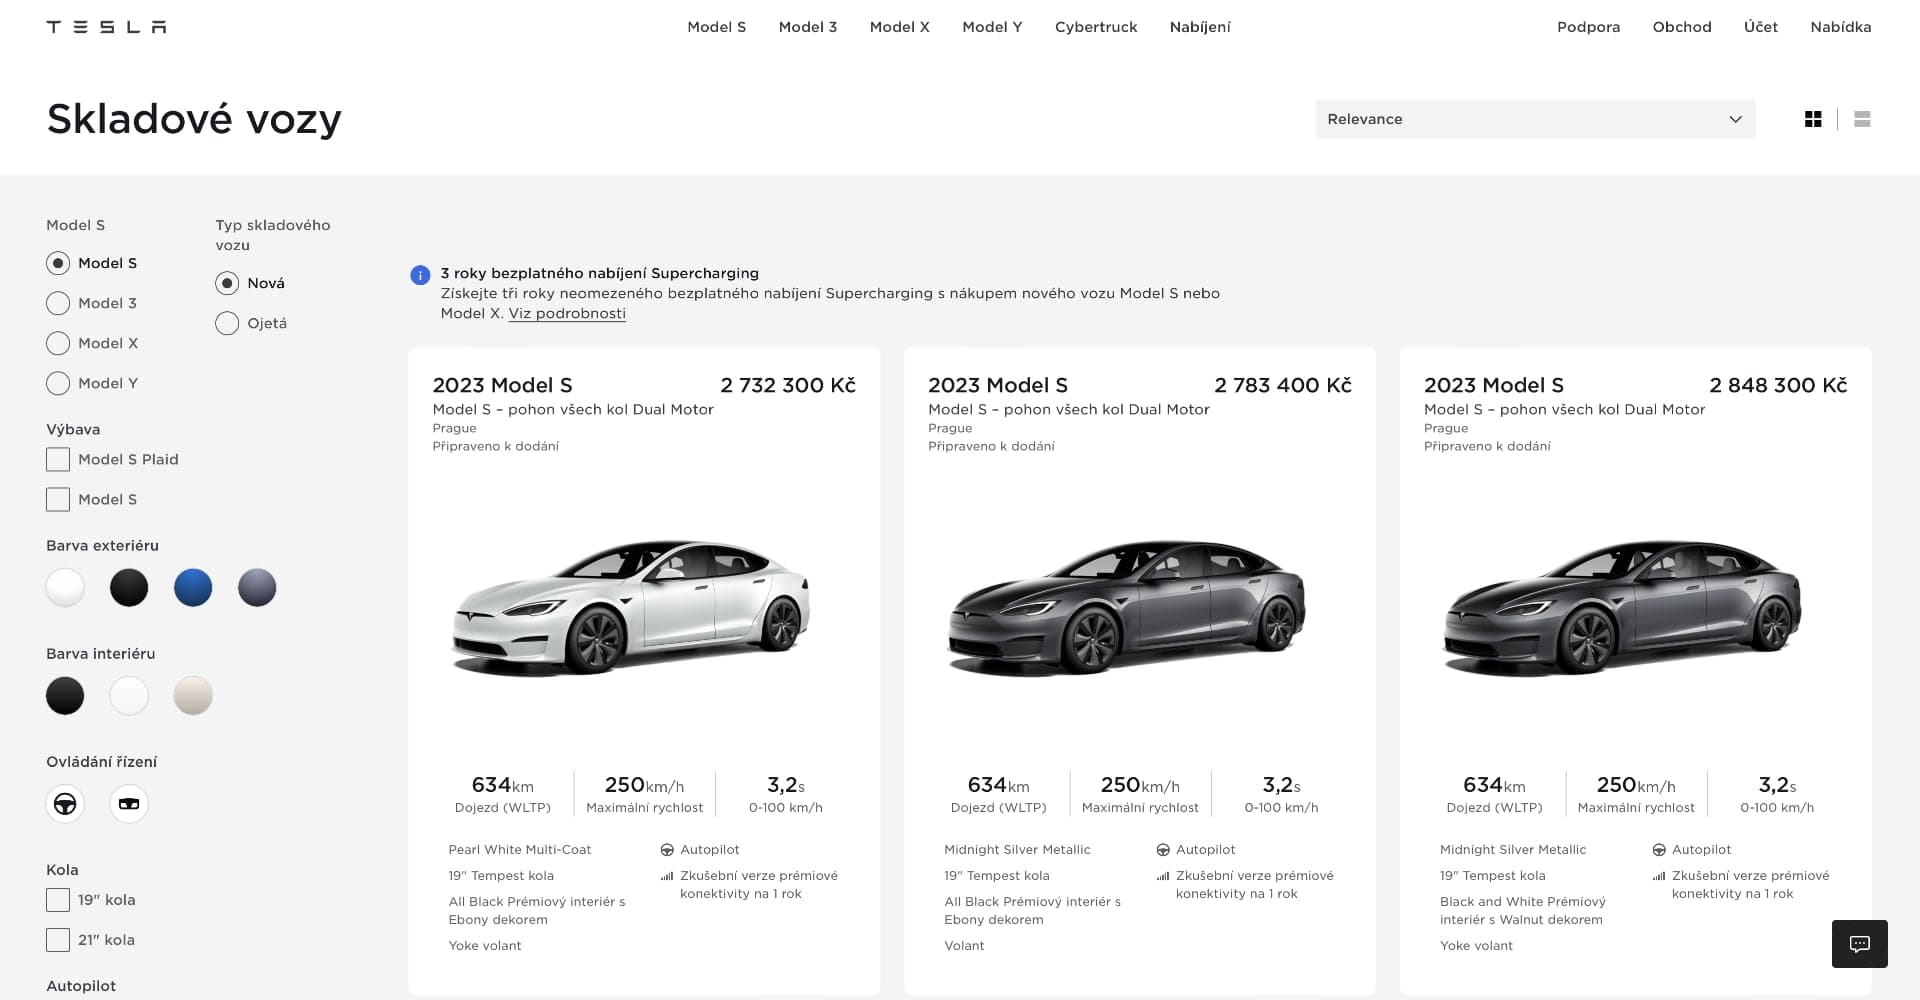Screen dimensions: 1920x1000
Task: Choose the cream interior color swatch
Action: [193, 696]
